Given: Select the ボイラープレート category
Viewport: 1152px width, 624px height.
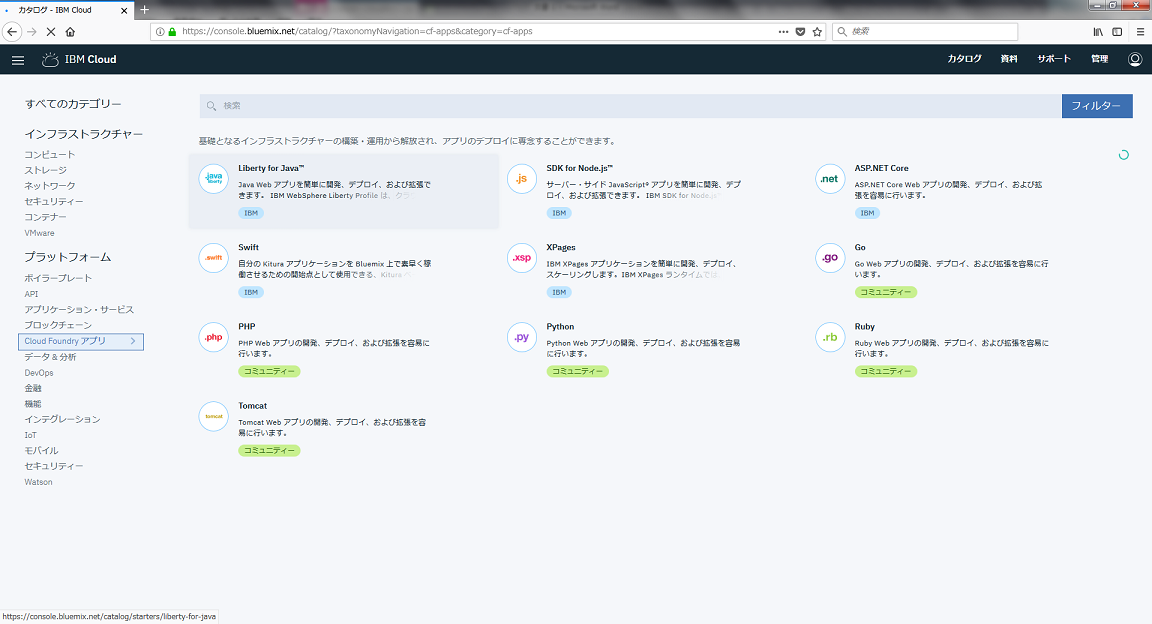Looking at the screenshot, I should [58, 278].
